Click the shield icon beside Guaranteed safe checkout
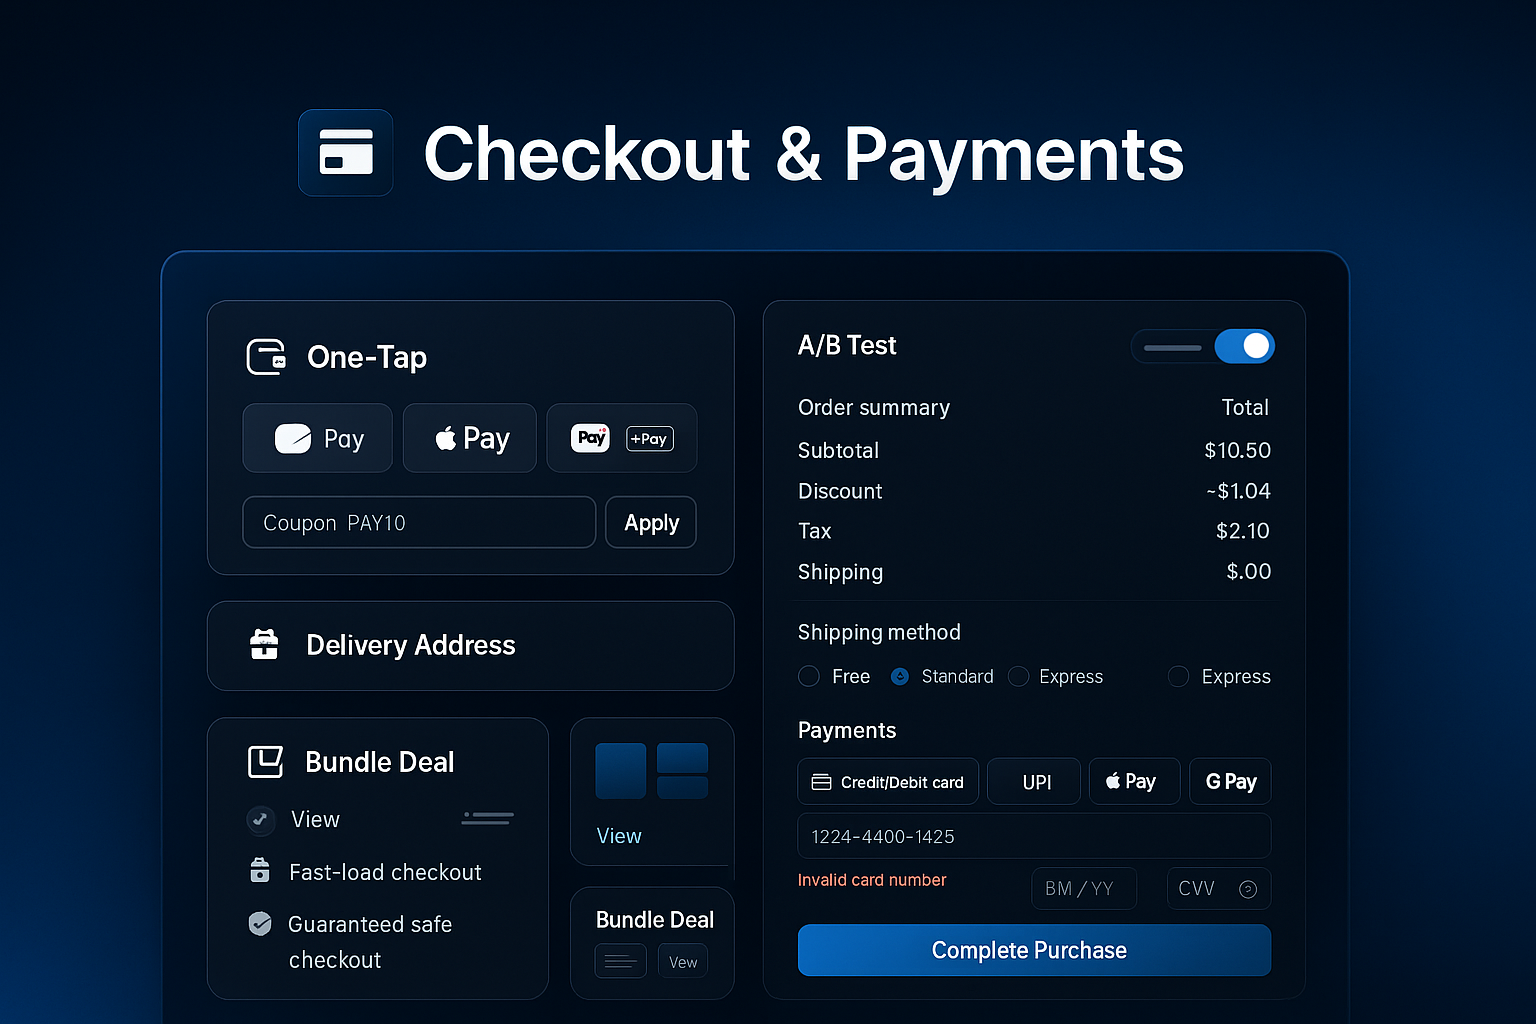 click(x=260, y=923)
